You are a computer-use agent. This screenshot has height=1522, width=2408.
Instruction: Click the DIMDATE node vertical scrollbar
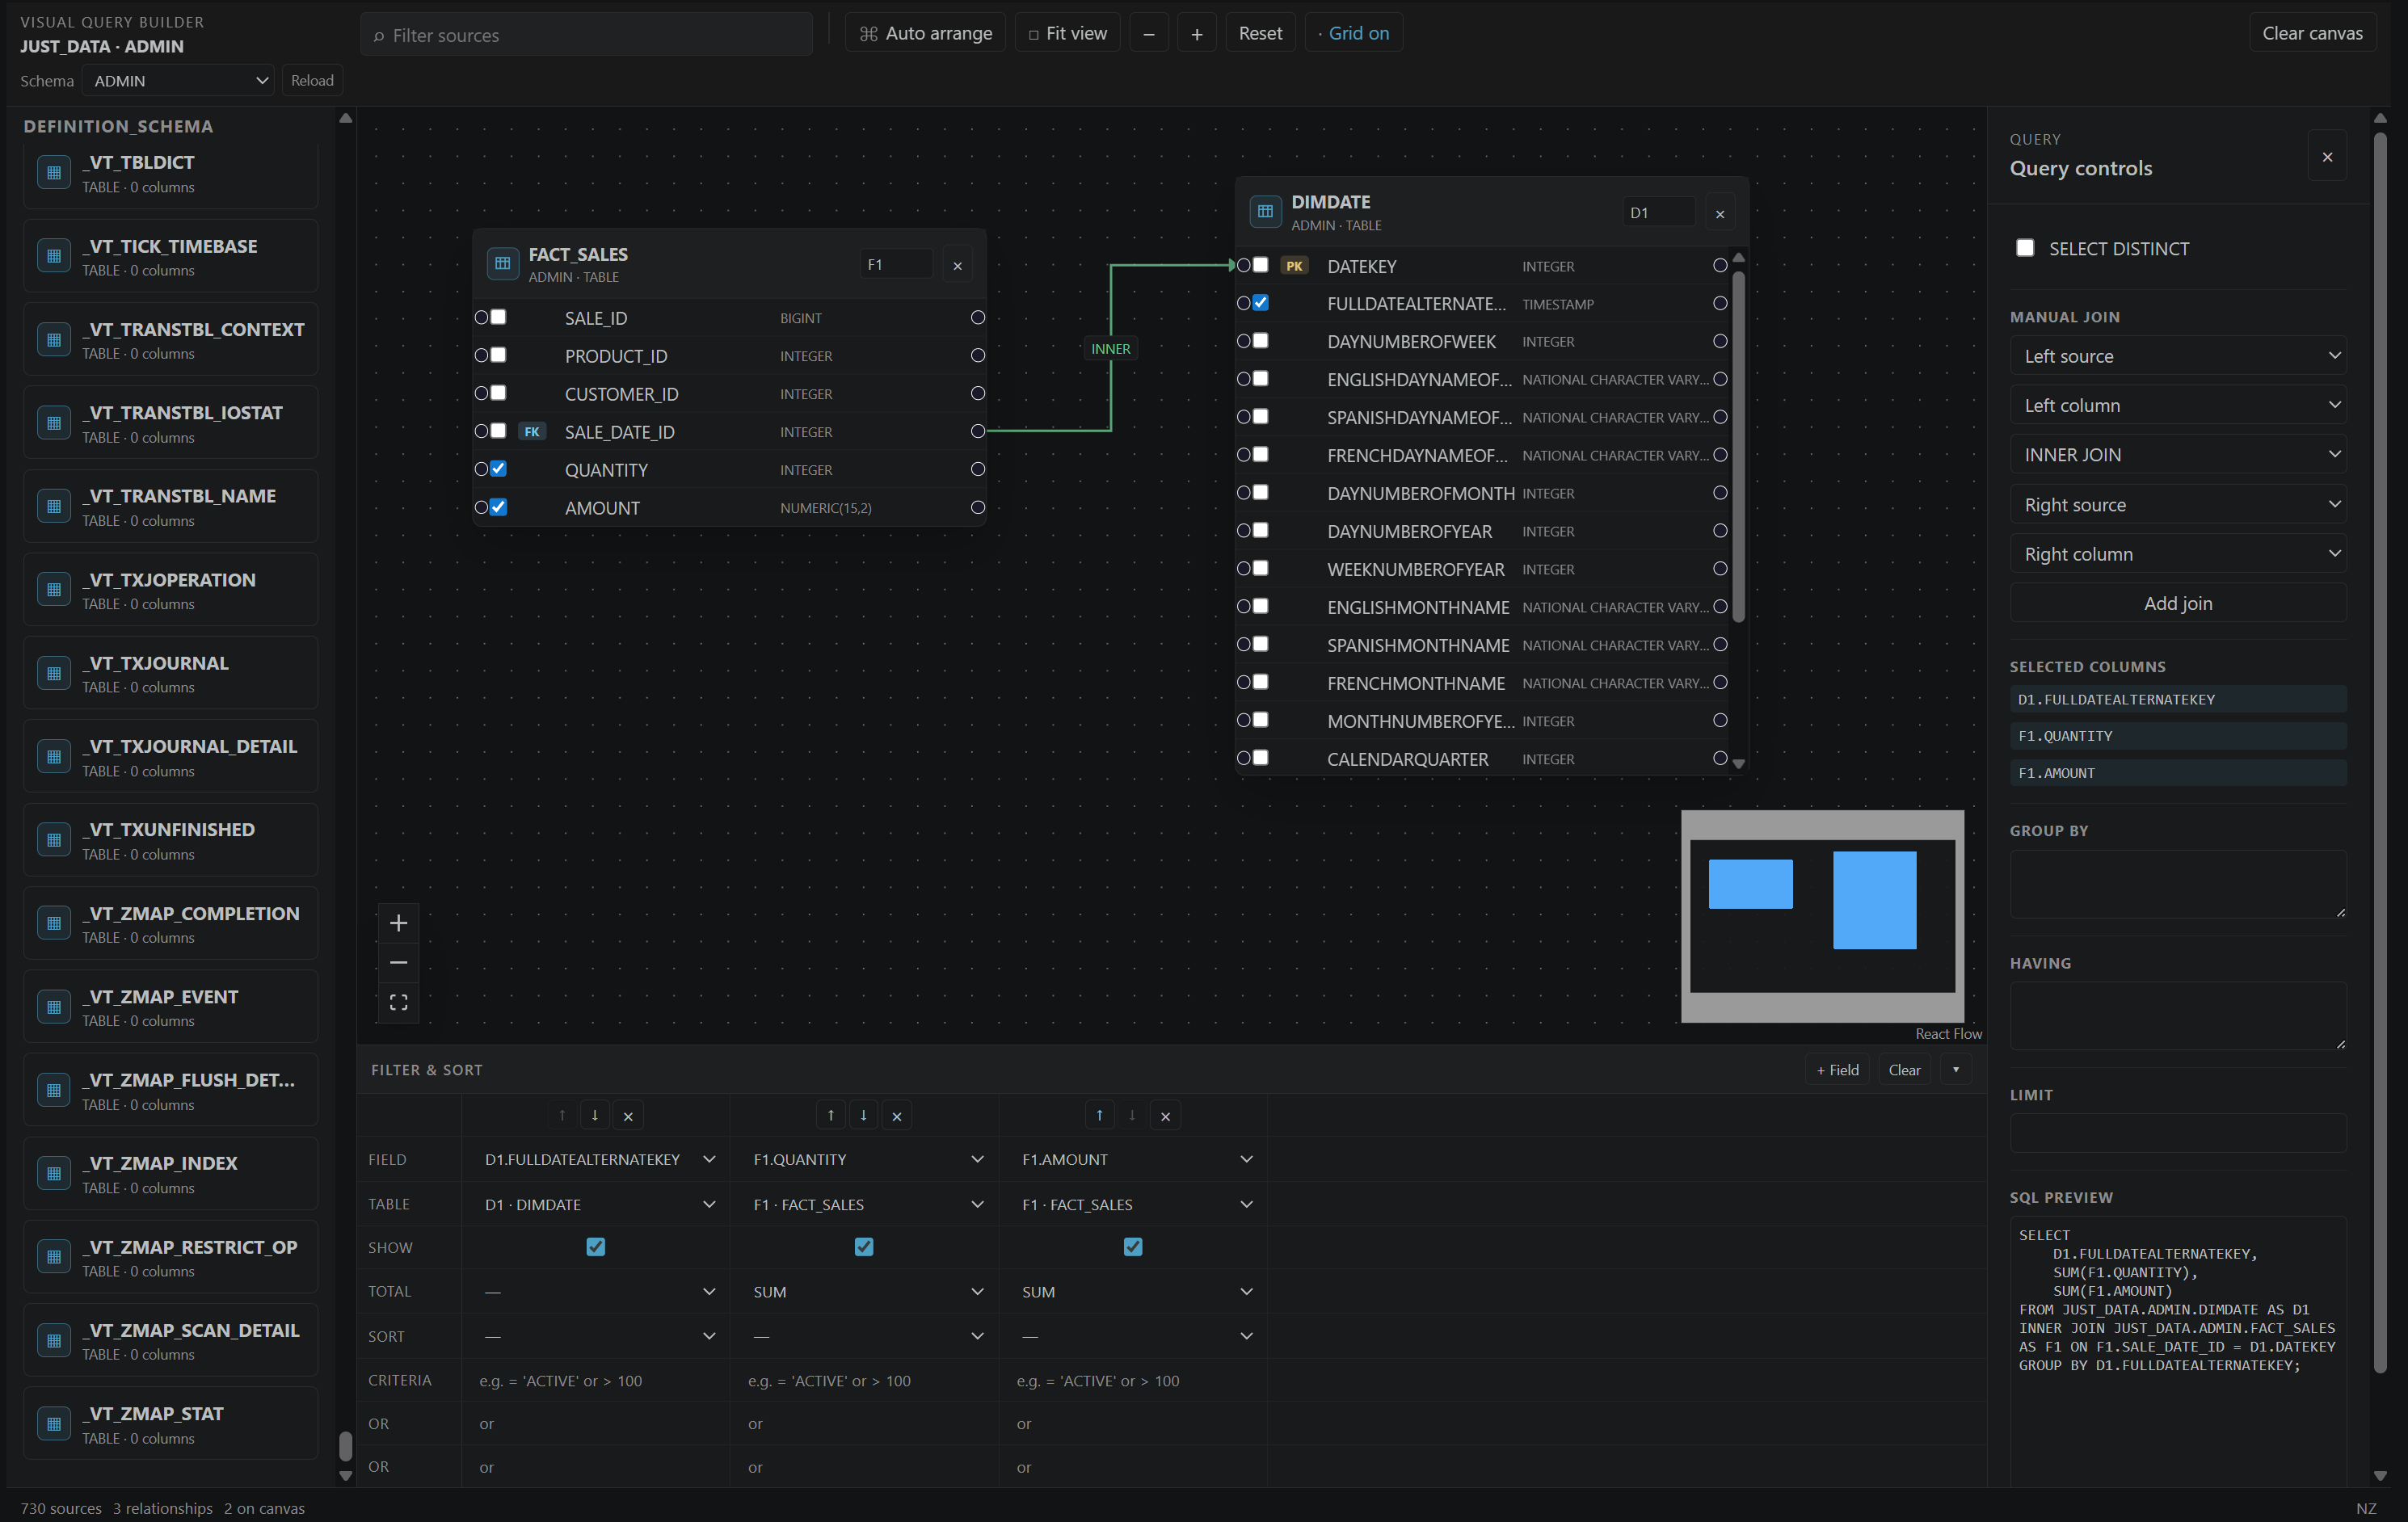click(x=1738, y=445)
